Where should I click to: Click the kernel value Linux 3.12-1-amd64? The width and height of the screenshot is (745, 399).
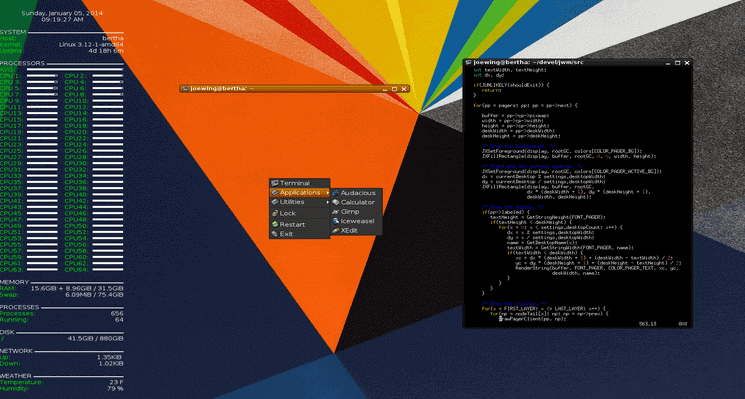tap(91, 45)
